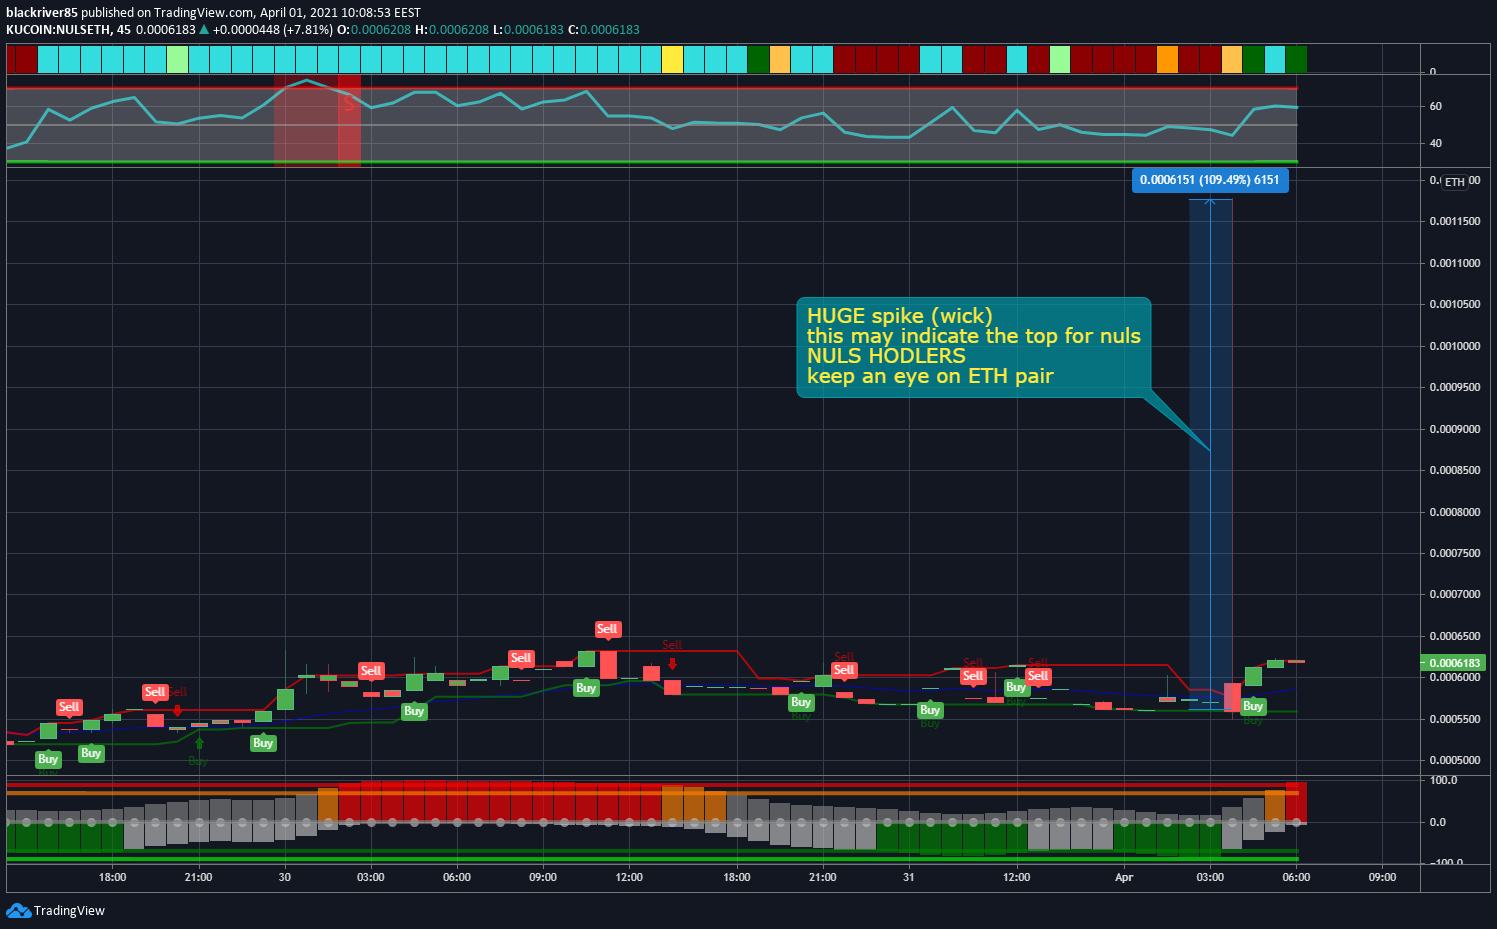Click the O:0.0006208 open value
This screenshot has height=929, width=1497.
(374, 29)
